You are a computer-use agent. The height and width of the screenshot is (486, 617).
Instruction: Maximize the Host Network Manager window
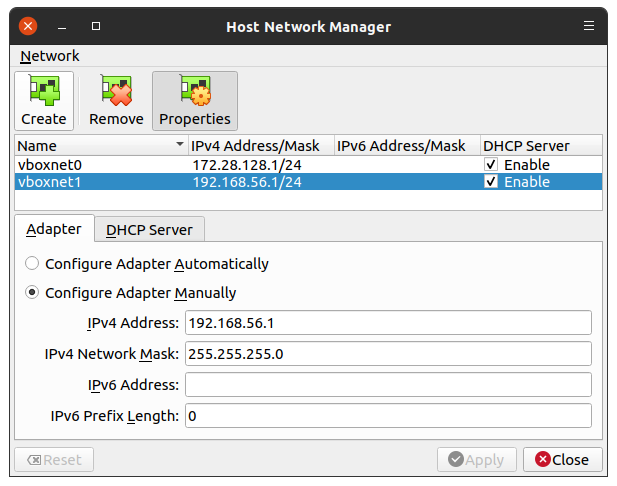click(x=95, y=26)
